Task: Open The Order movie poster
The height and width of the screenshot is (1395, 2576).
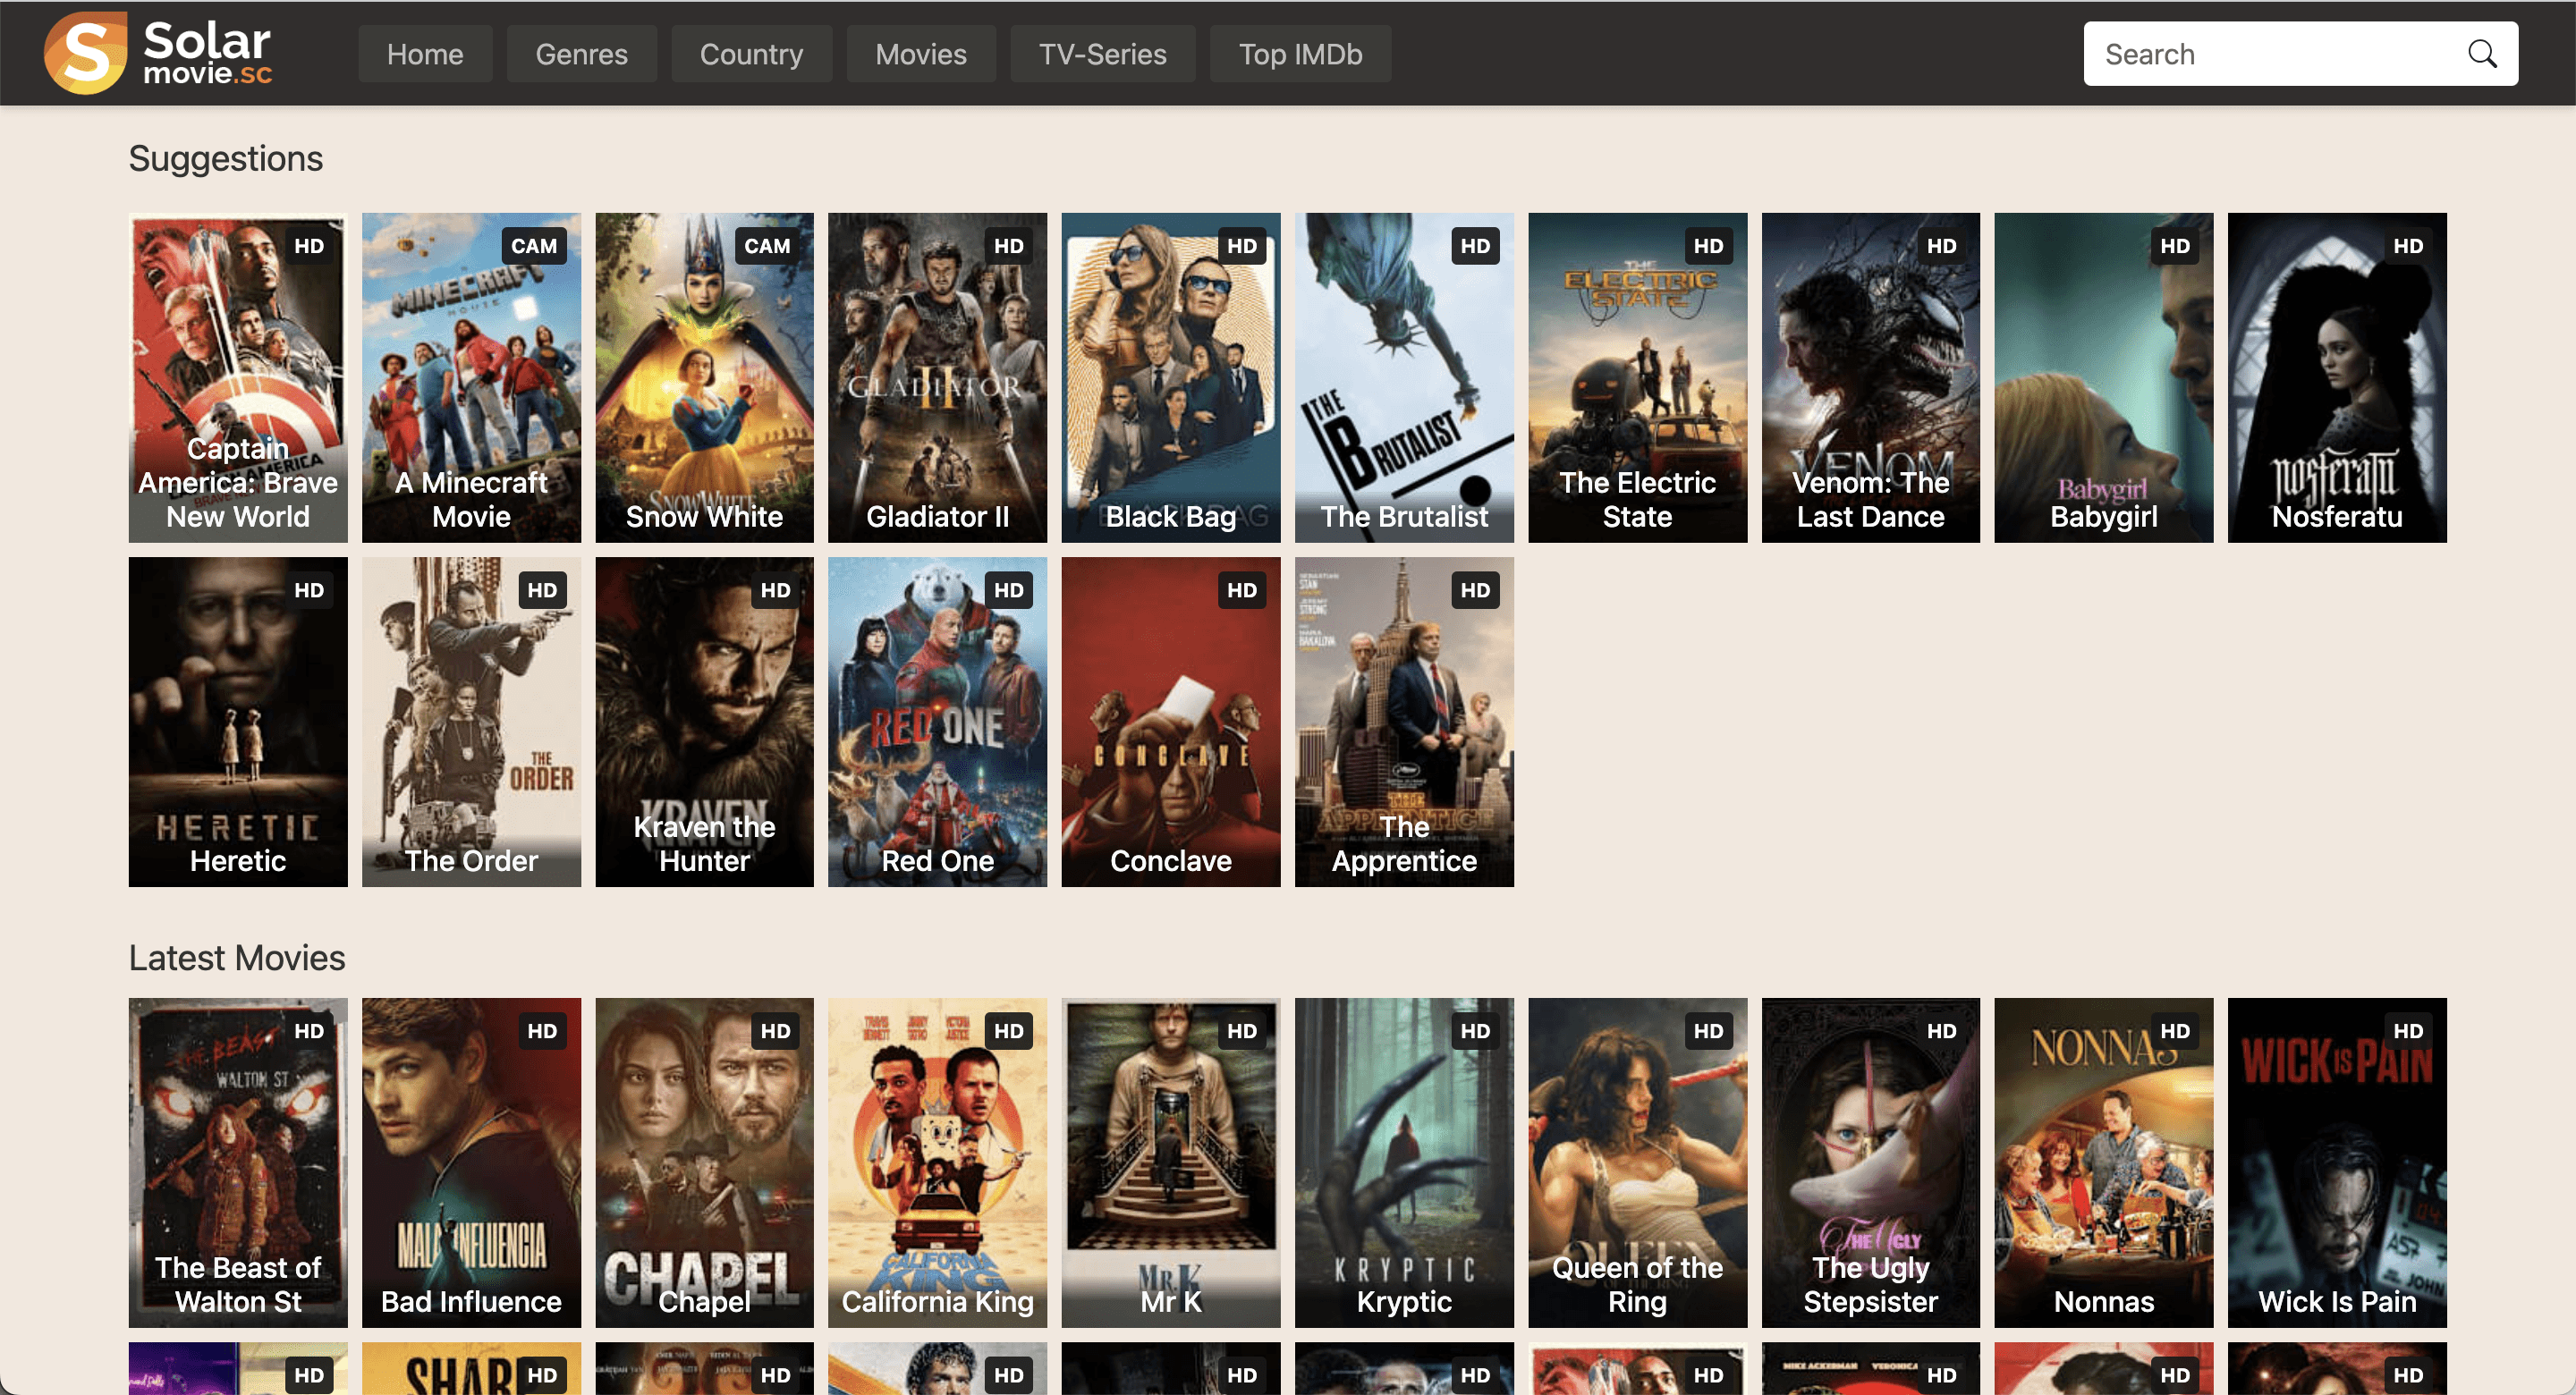Action: (471, 722)
